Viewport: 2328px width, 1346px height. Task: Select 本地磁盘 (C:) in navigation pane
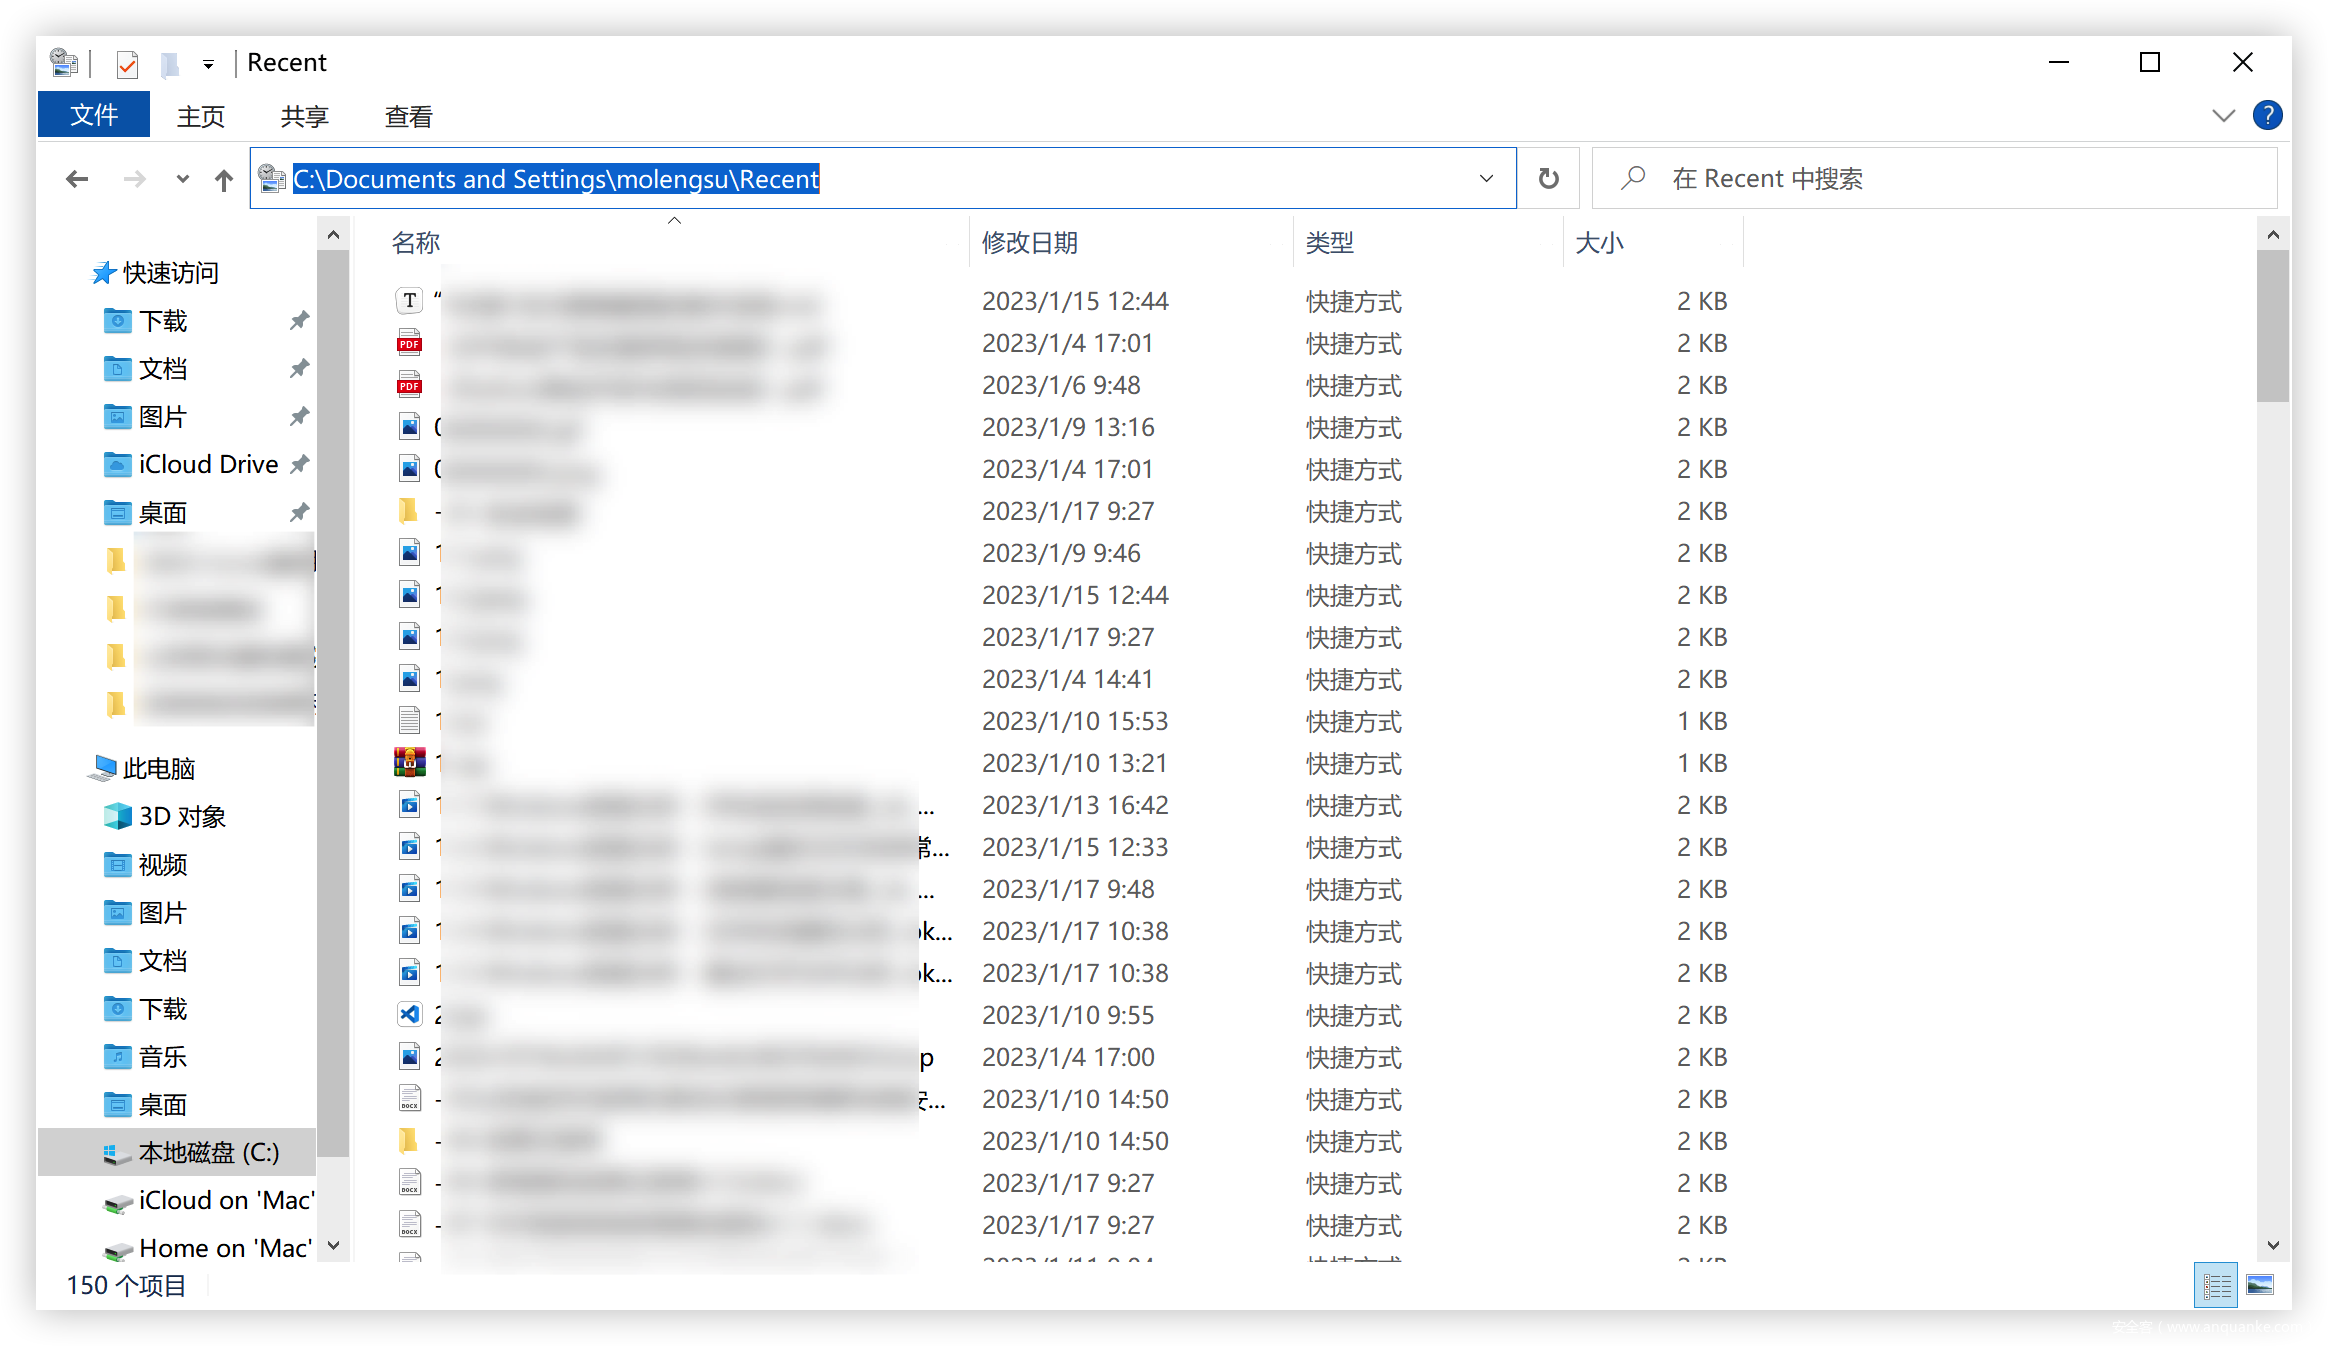tap(208, 1153)
